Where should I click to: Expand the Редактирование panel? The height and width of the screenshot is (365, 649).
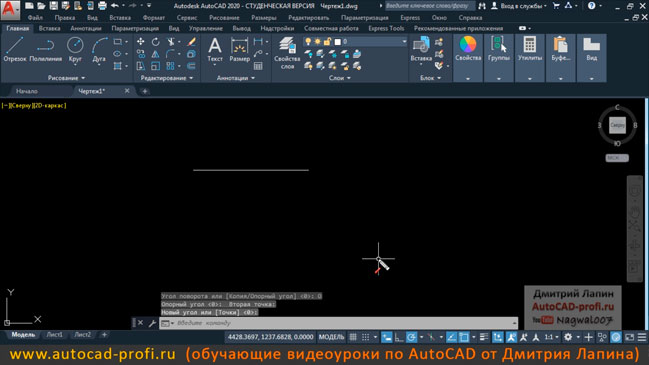click(167, 78)
